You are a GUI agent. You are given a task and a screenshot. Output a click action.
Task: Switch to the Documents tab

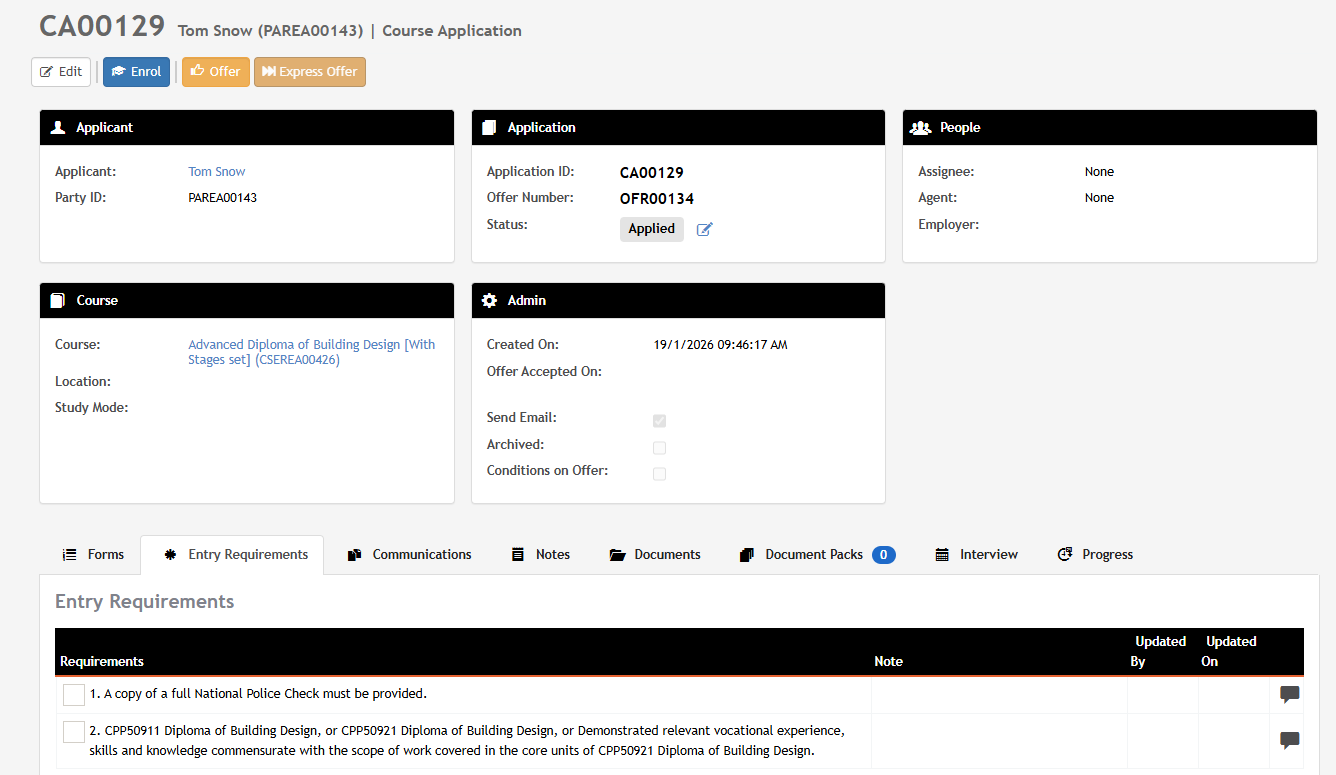click(655, 554)
